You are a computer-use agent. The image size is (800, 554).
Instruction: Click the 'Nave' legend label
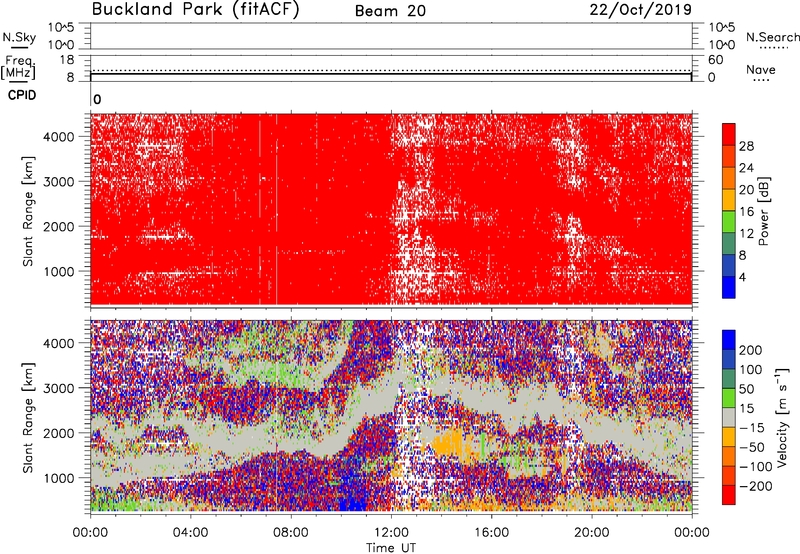(761, 70)
